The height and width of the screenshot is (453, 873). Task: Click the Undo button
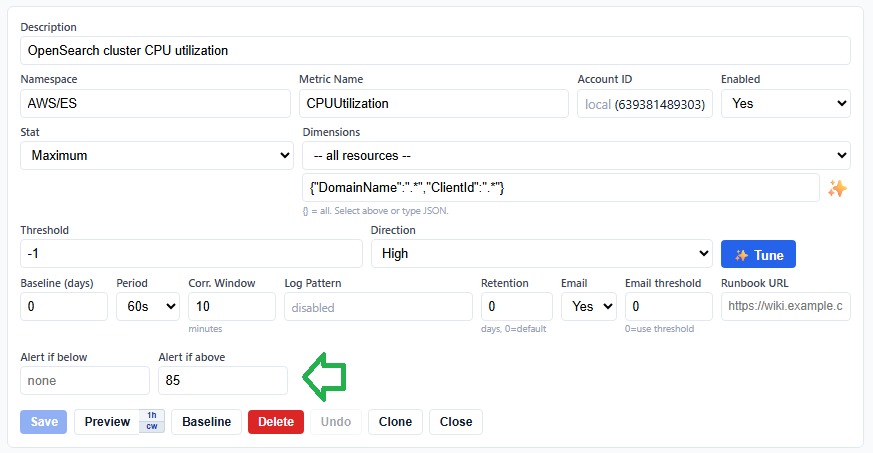point(336,422)
